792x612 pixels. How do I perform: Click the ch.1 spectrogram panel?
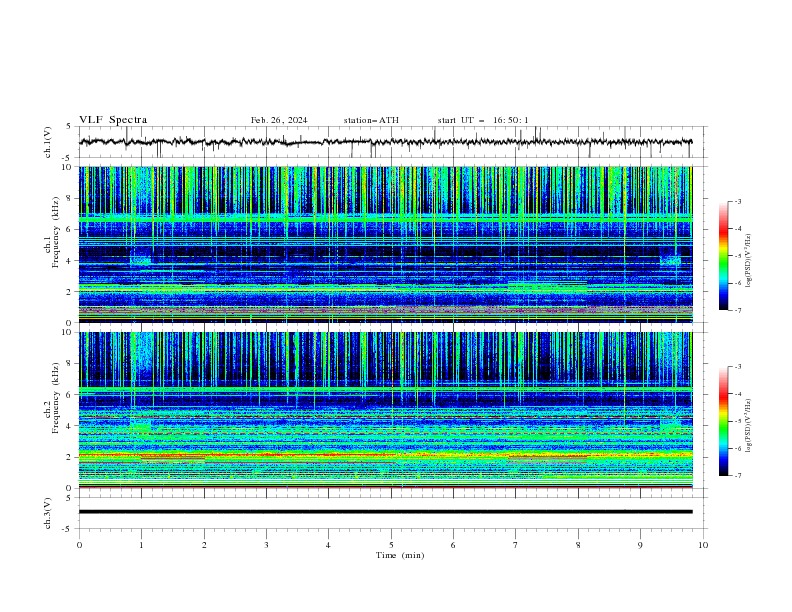(x=385, y=244)
